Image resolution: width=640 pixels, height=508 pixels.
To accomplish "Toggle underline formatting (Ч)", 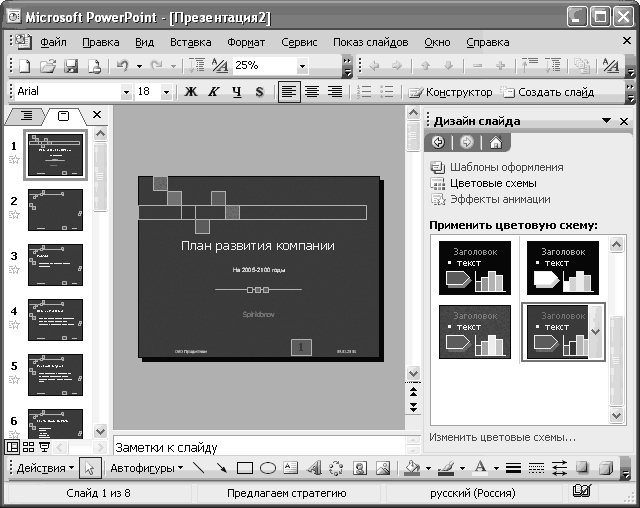I will [236, 91].
